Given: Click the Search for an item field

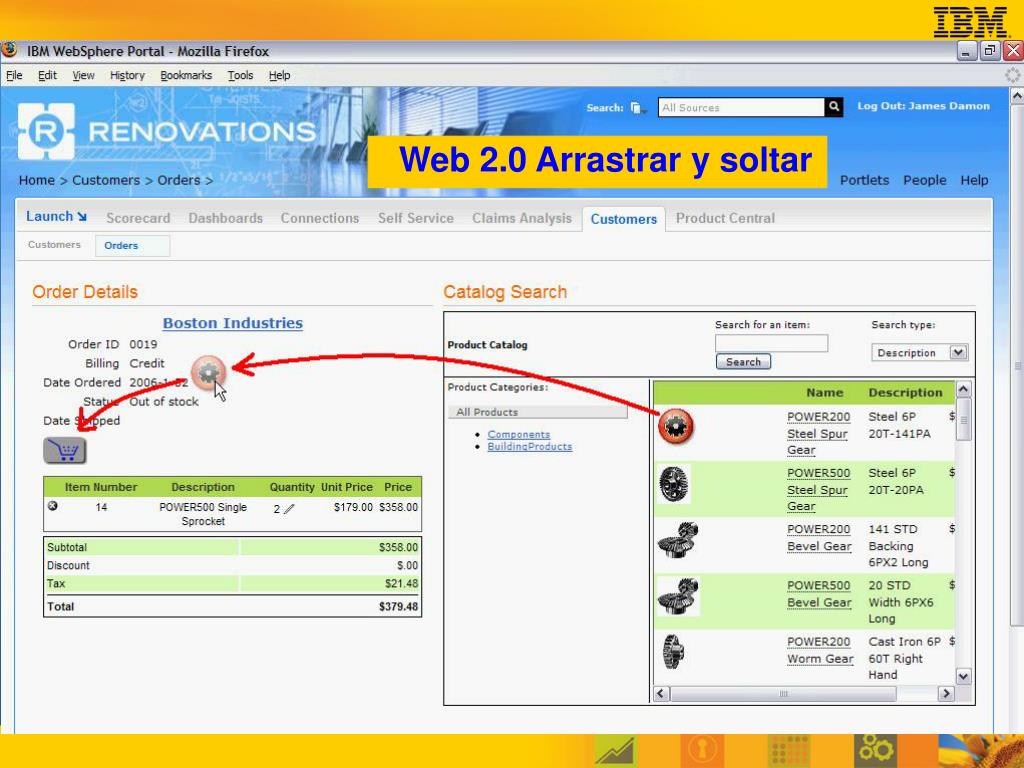Looking at the screenshot, I should (771, 343).
